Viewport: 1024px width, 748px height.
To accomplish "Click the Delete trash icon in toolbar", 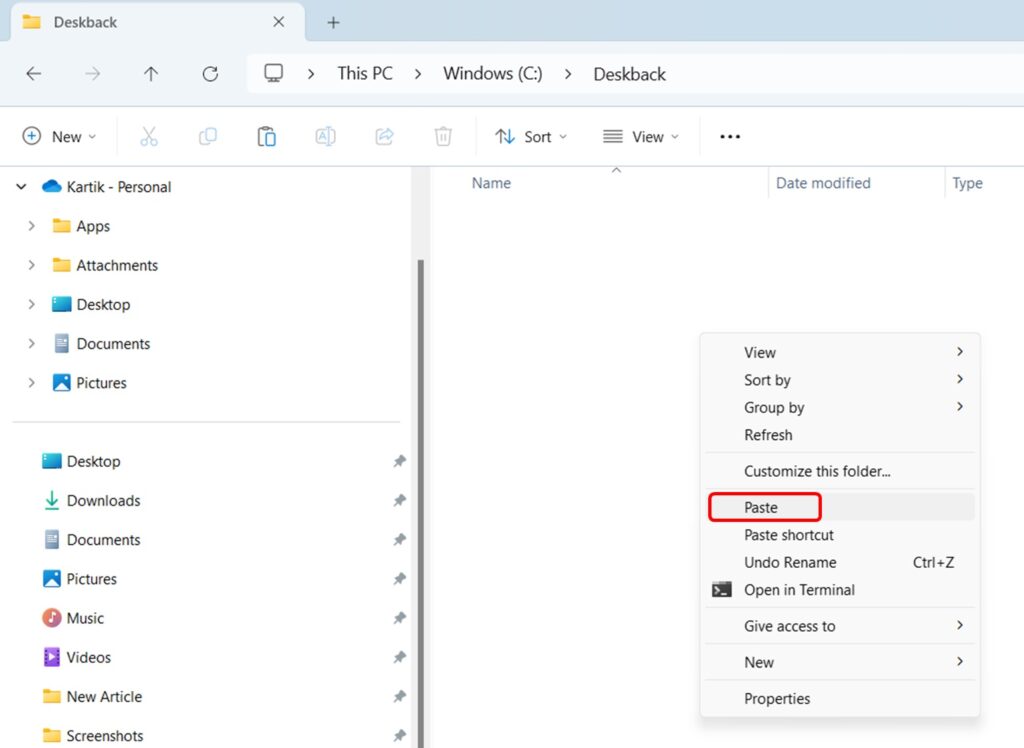I will point(443,137).
